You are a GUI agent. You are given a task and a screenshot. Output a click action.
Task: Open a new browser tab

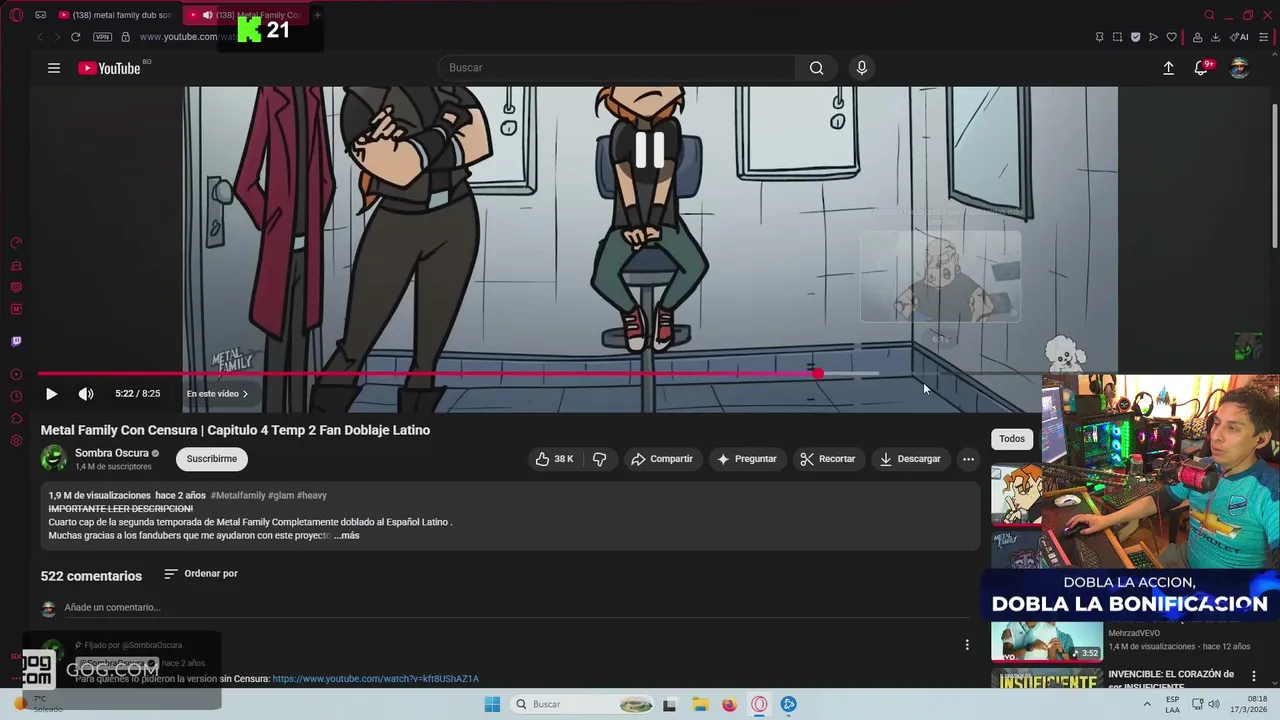pos(317,15)
